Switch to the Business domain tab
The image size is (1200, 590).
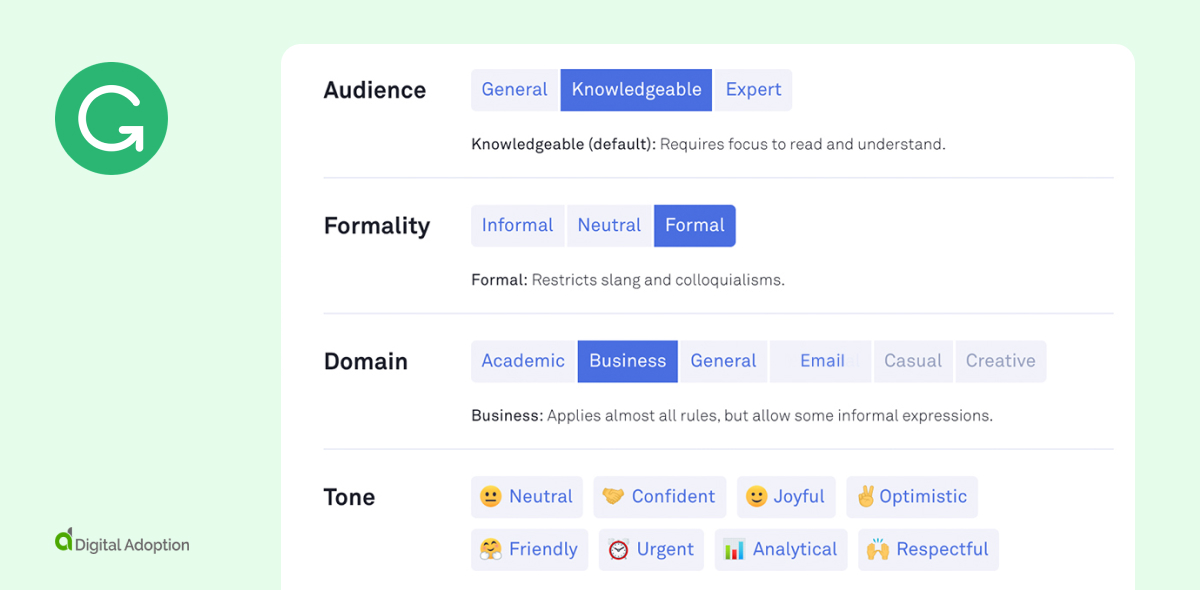(x=627, y=361)
